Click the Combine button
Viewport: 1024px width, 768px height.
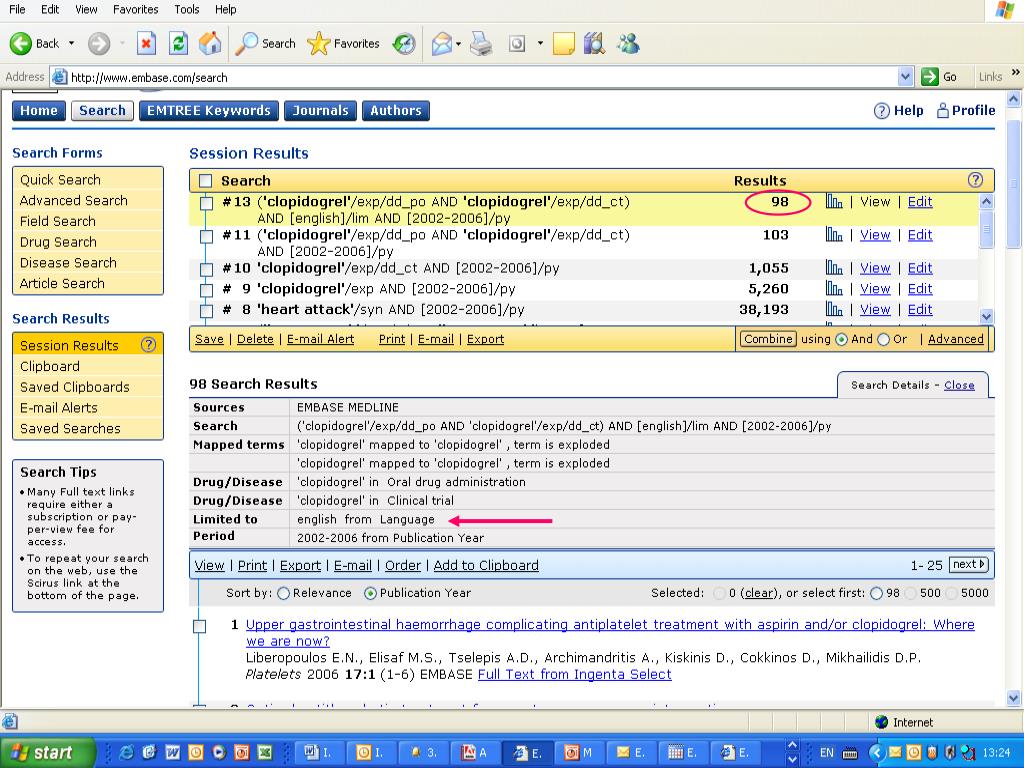coord(768,339)
